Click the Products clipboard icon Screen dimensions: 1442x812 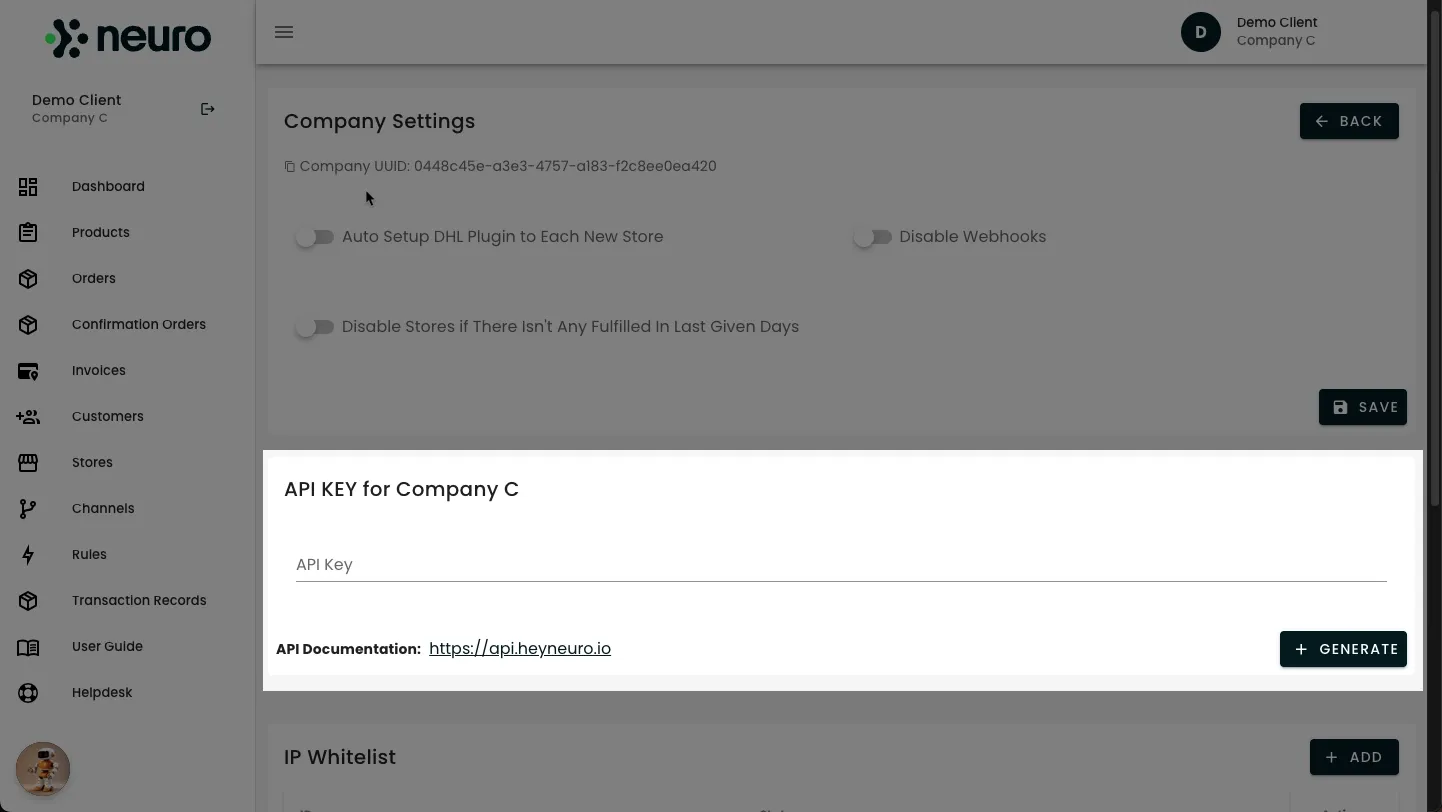point(28,233)
